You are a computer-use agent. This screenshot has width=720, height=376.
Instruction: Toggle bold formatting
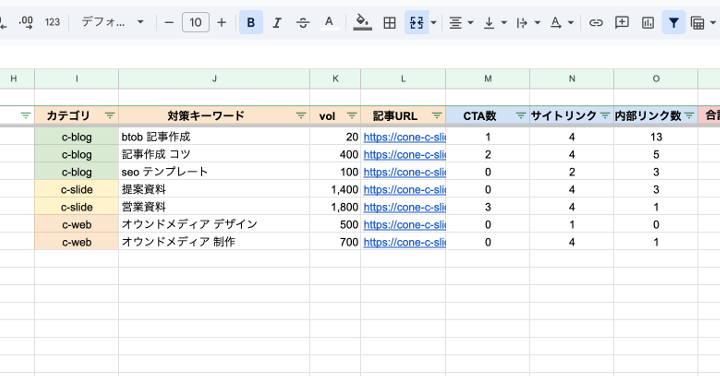point(251,22)
